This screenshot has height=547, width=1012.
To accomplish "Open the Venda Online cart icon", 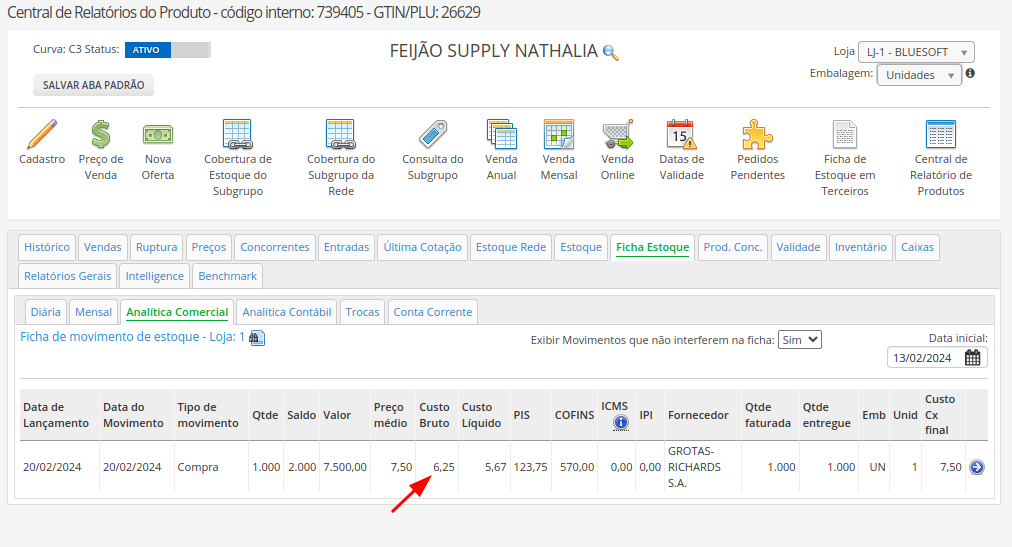I will 617,134.
